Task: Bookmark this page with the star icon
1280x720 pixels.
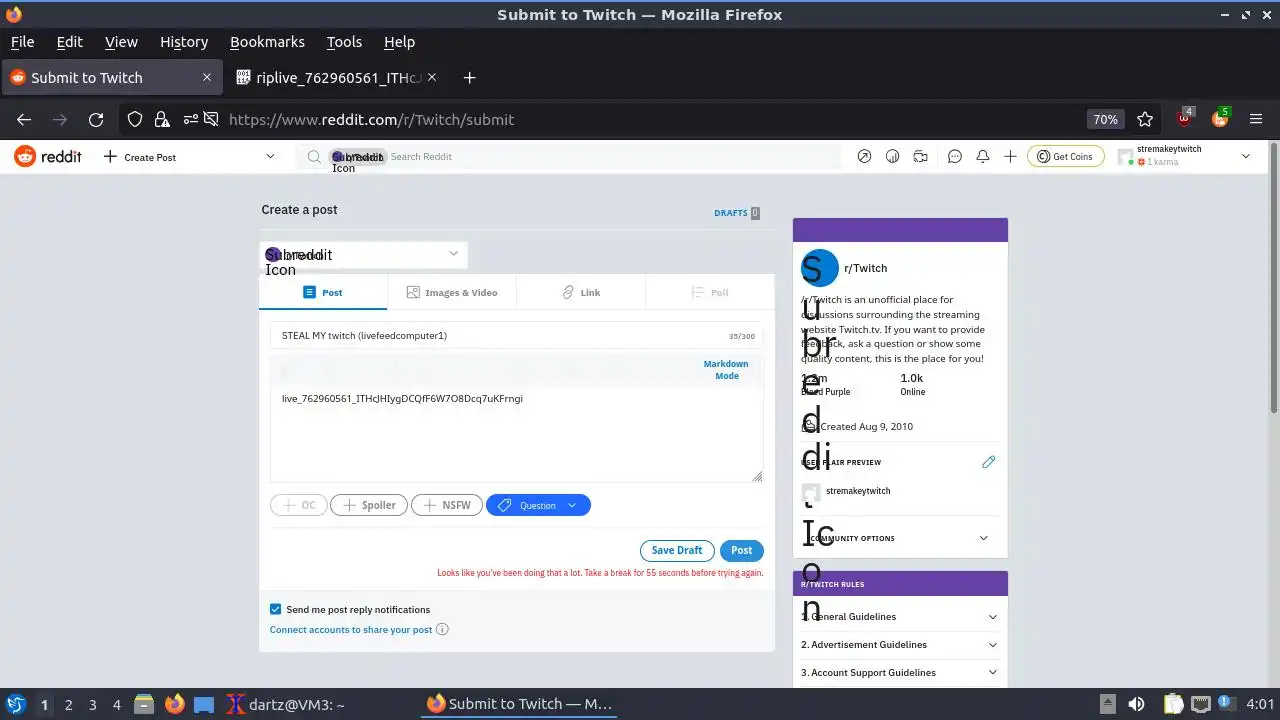Action: [x=1145, y=119]
